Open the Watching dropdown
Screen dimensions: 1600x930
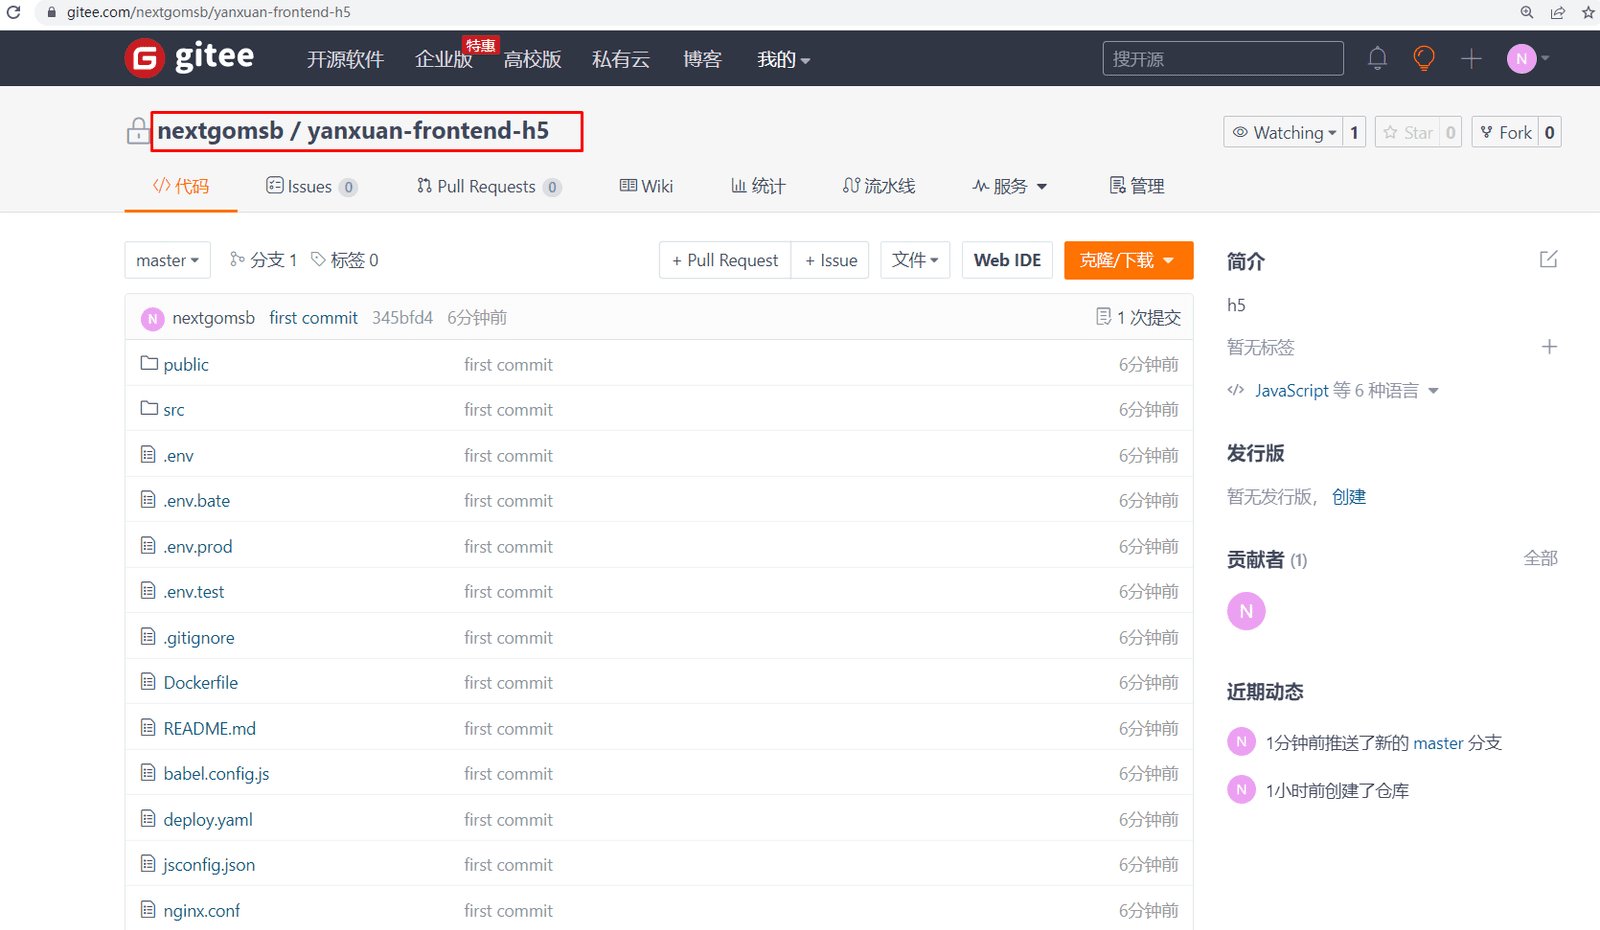click(1284, 132)
